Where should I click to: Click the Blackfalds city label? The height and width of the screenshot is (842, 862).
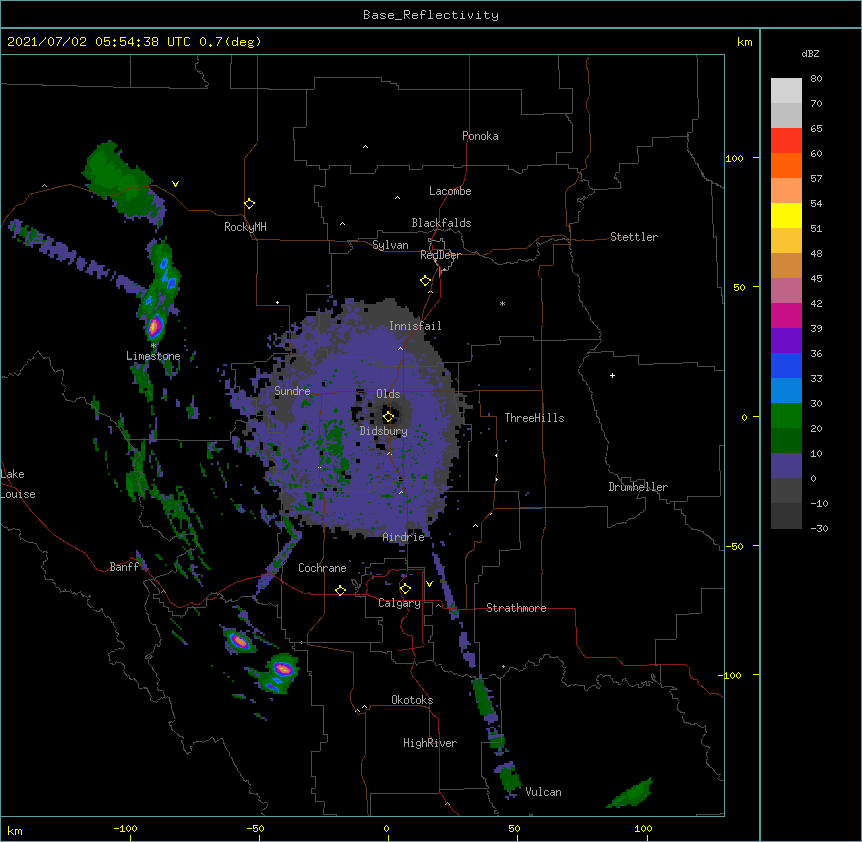(441, 223)
